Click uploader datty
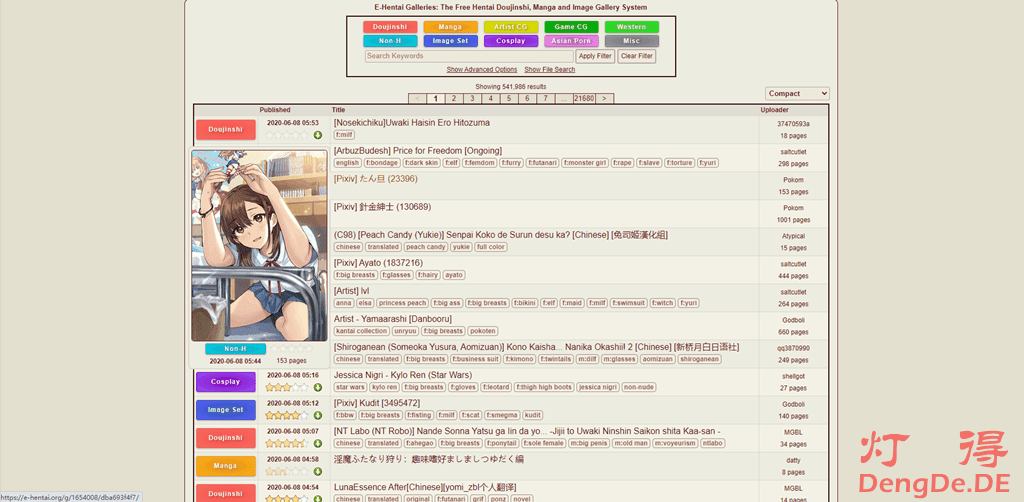Viewport: 1024px width, 502px height. click(x=793, y=460)
